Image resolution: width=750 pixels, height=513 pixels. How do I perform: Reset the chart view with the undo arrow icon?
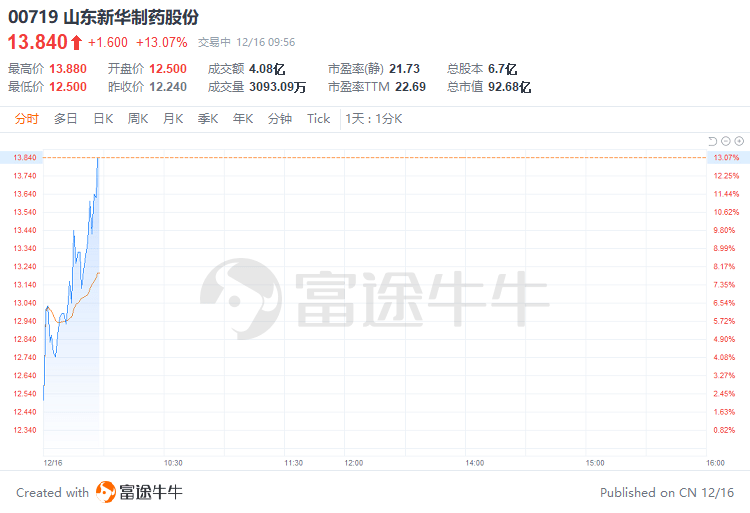point(712,141)
